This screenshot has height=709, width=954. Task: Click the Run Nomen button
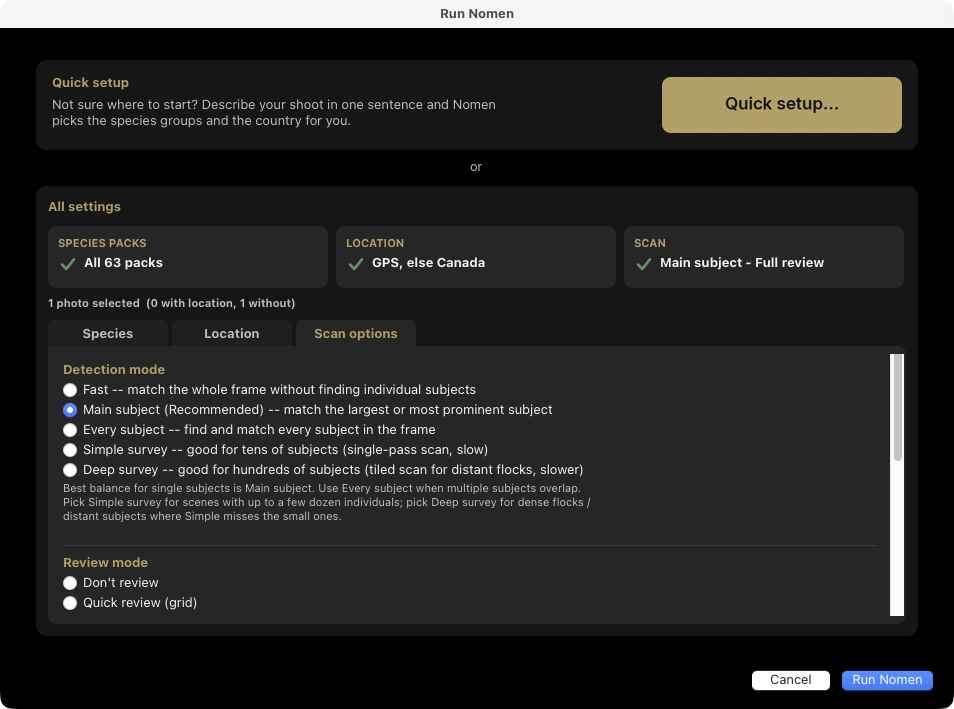[x=886, y=680]
